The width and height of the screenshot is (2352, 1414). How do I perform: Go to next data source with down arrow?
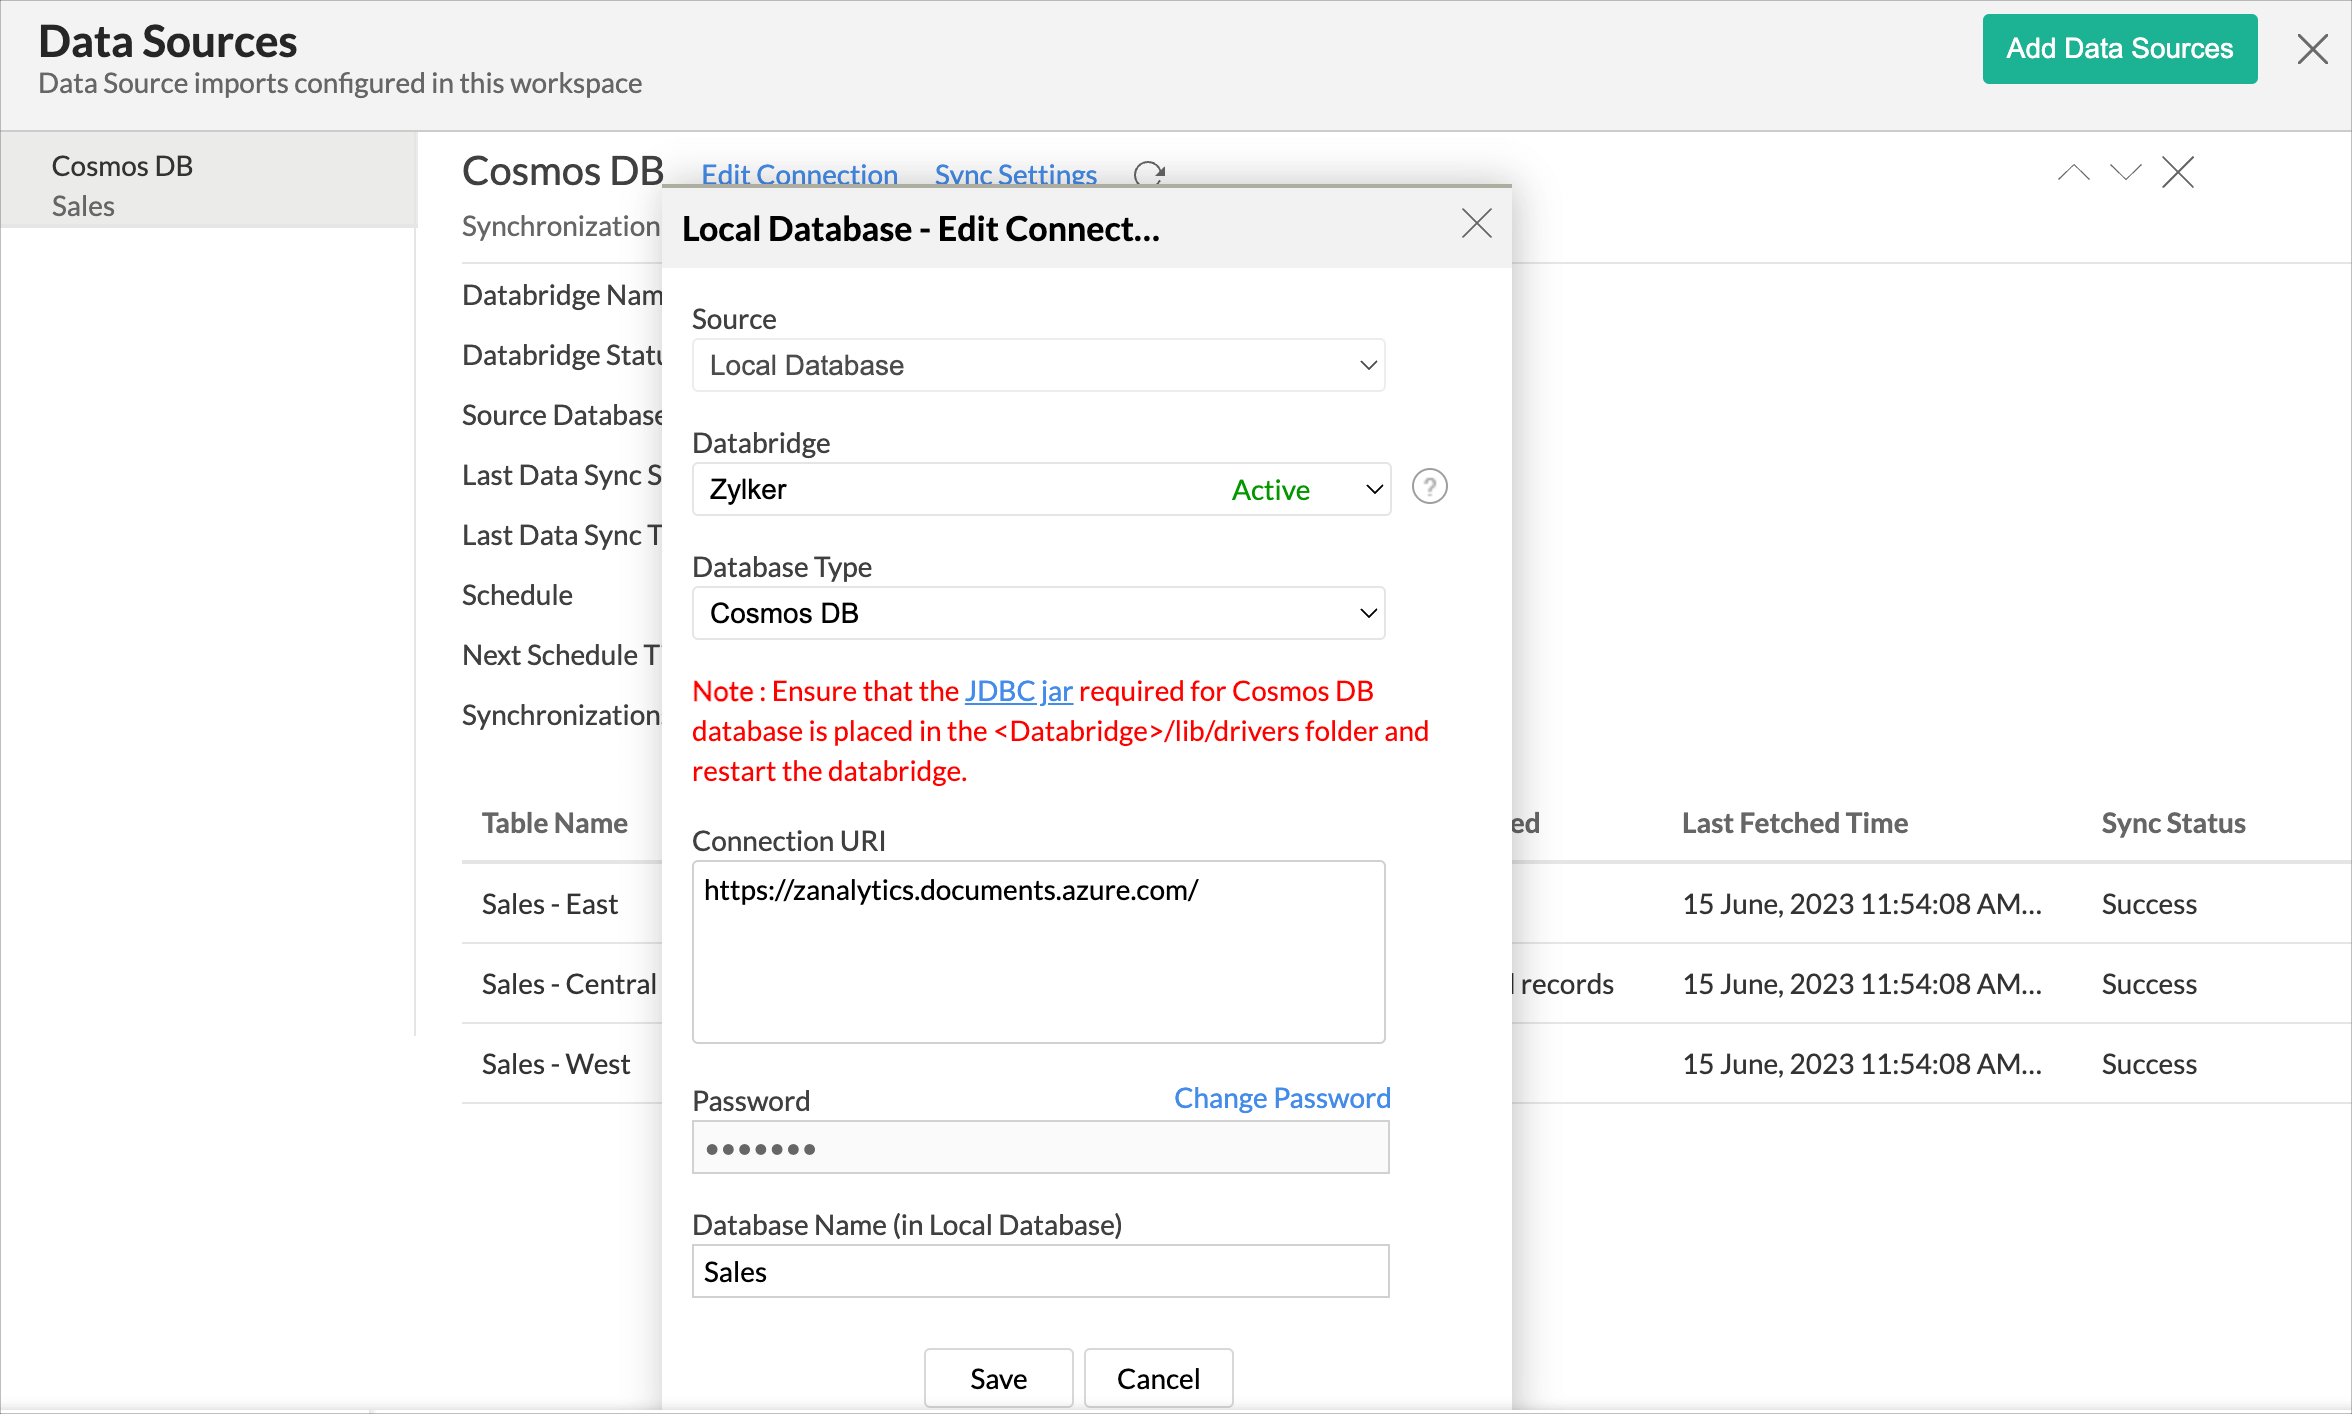point(2125,173)
